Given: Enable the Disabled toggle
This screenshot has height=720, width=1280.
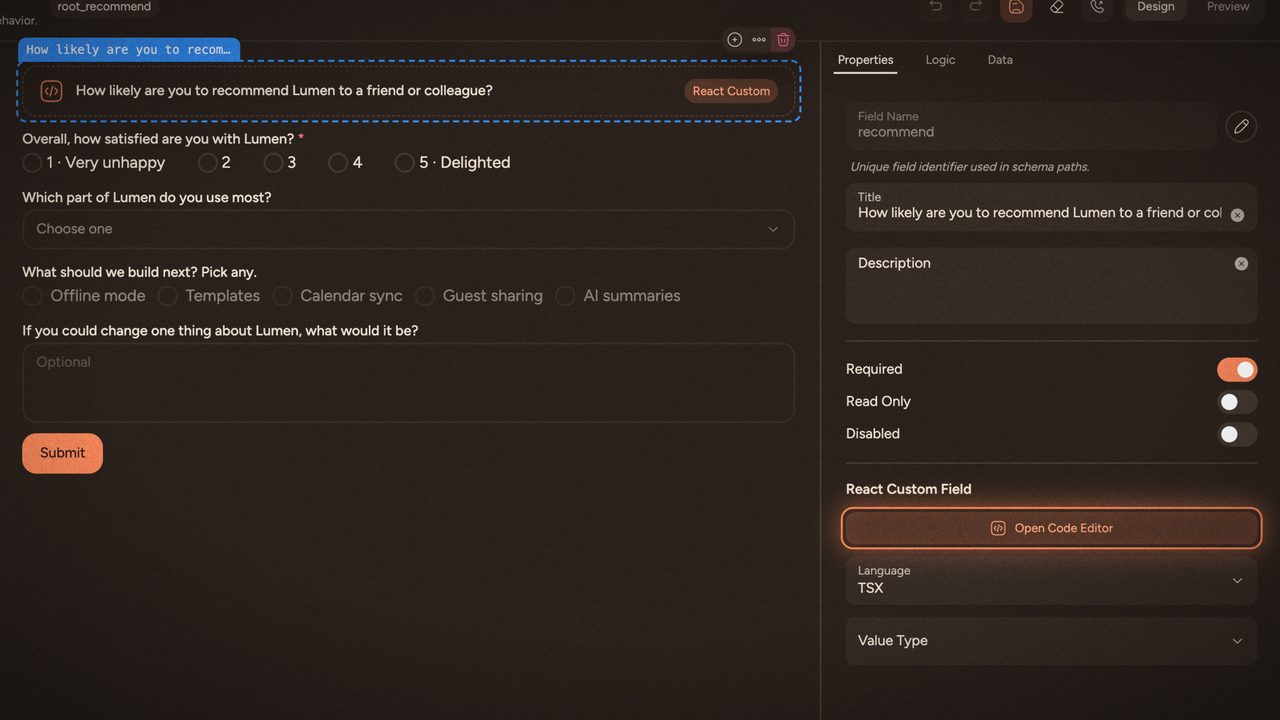Looking at the screenshot, I should click(x=1237, y=434).
